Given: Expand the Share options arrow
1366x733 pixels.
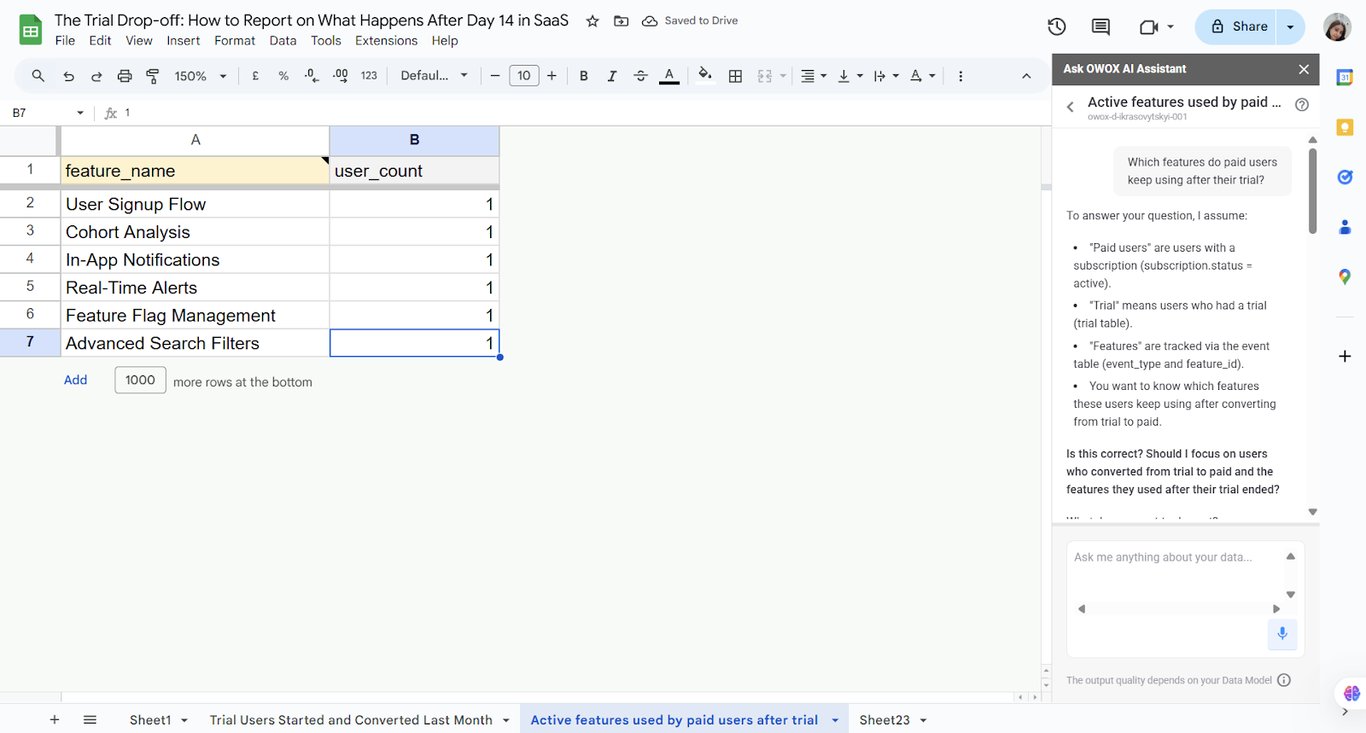Looking at the screenshot, I should point(1290,27).
